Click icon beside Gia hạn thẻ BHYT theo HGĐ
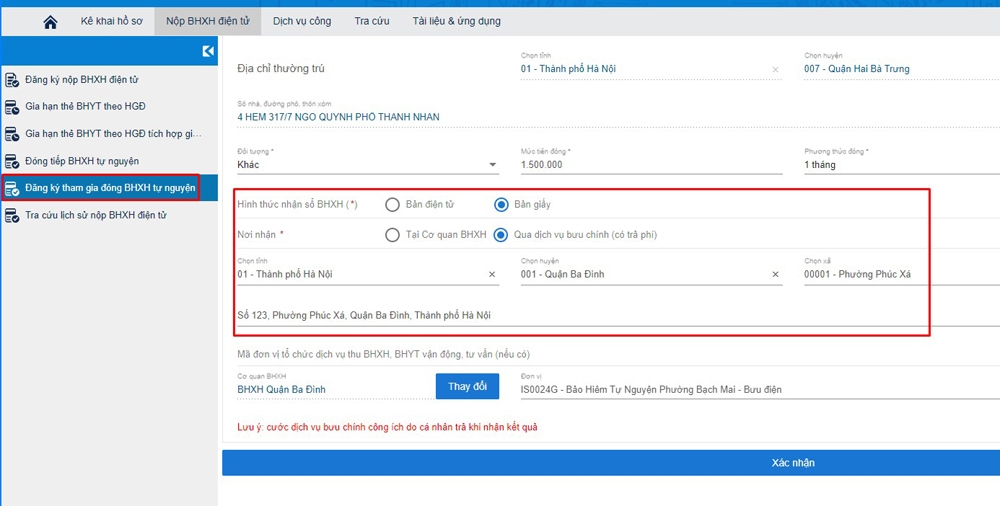Image resolution: width=1000 pixels, height=506 pixels. [12, 107]
